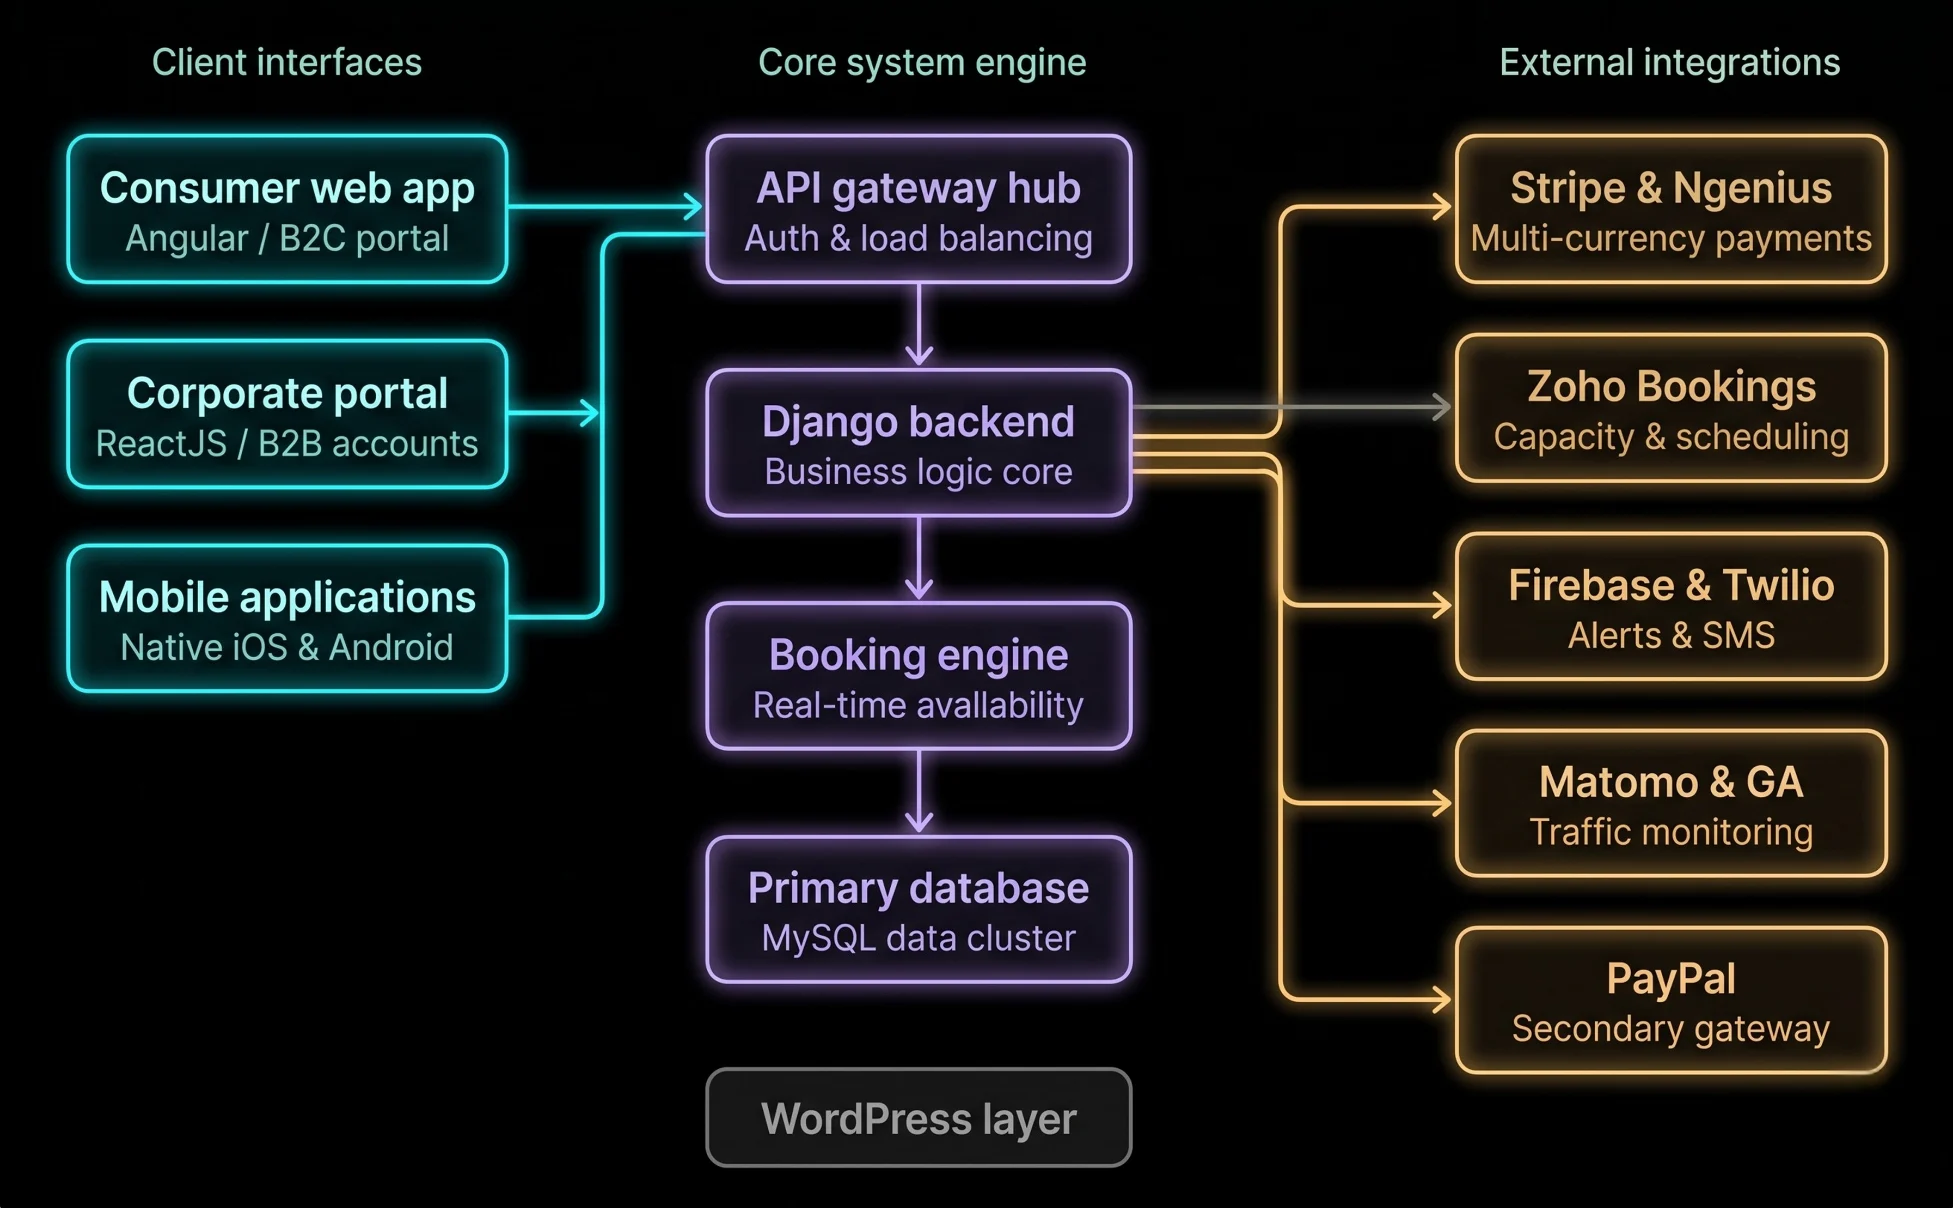
Task: Select the Consumer web app box
Action: click(x=287, y=209)
